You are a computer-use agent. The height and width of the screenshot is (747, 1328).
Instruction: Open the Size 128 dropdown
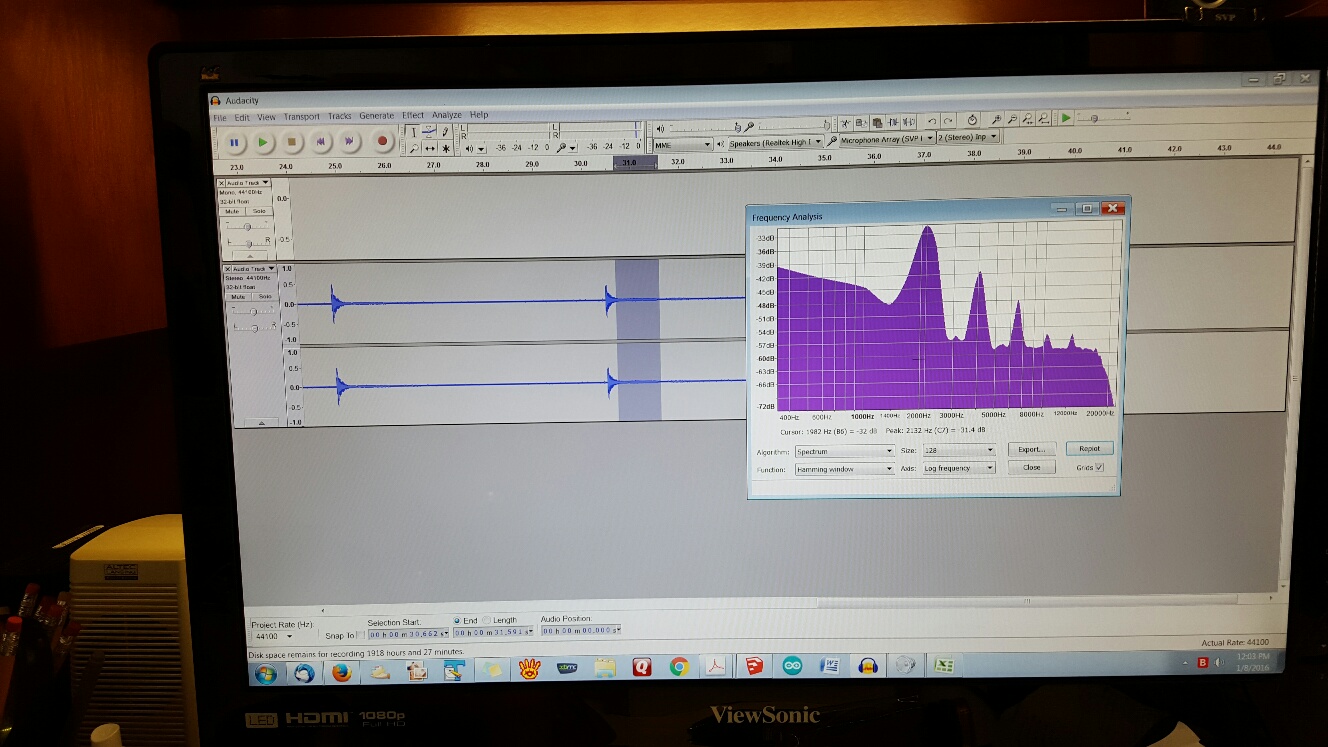(959, 450)
